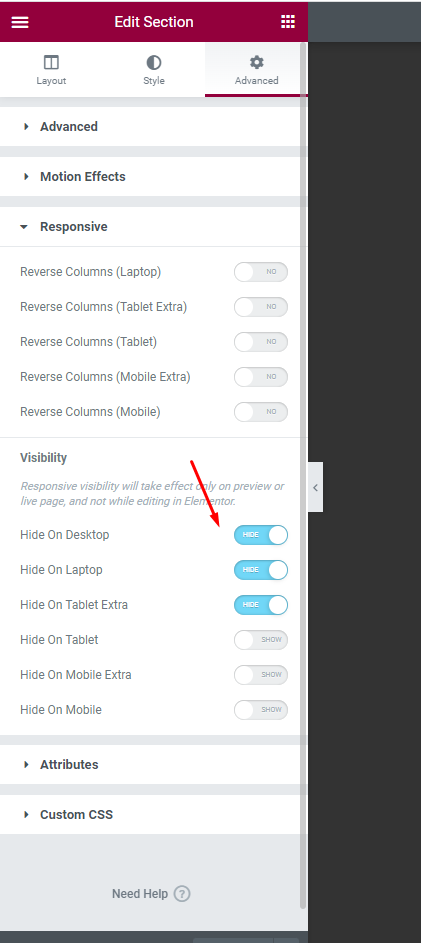Expand the Custom CSS section

[x=150, y=814]
